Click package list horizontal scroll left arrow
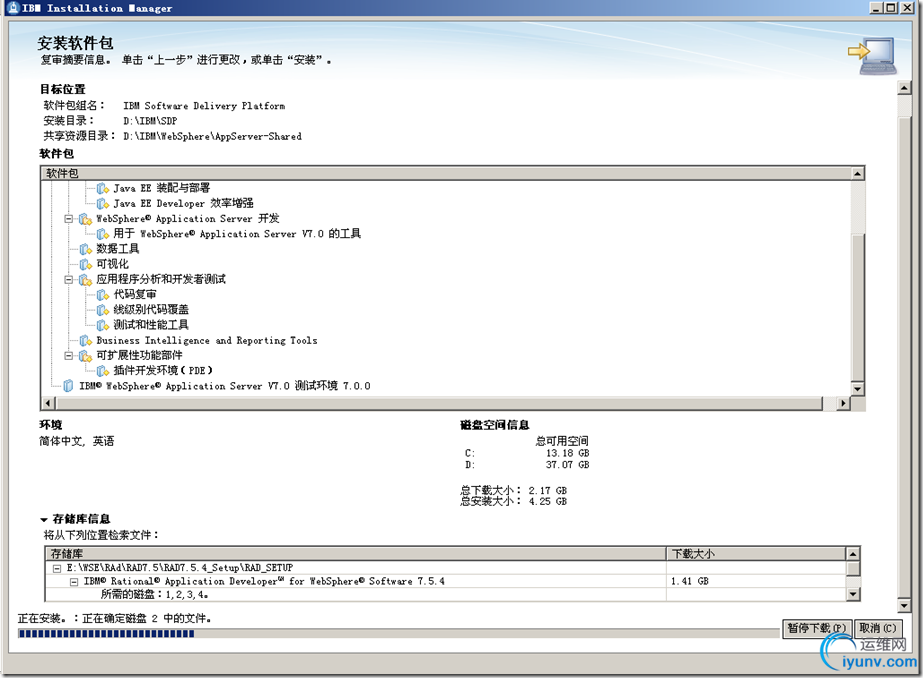 pos(48,403)
